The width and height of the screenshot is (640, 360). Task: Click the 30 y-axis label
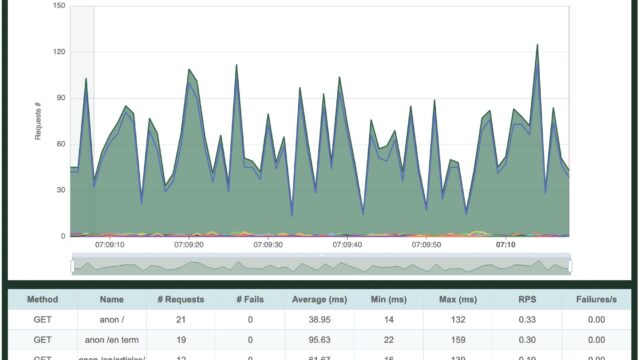click(61, 190)
